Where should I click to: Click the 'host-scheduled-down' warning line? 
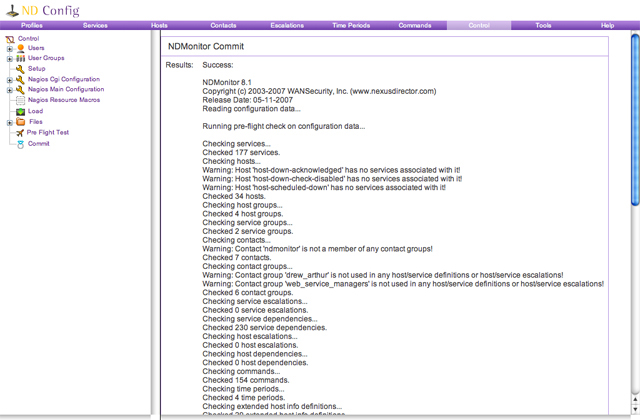[324, 188]
